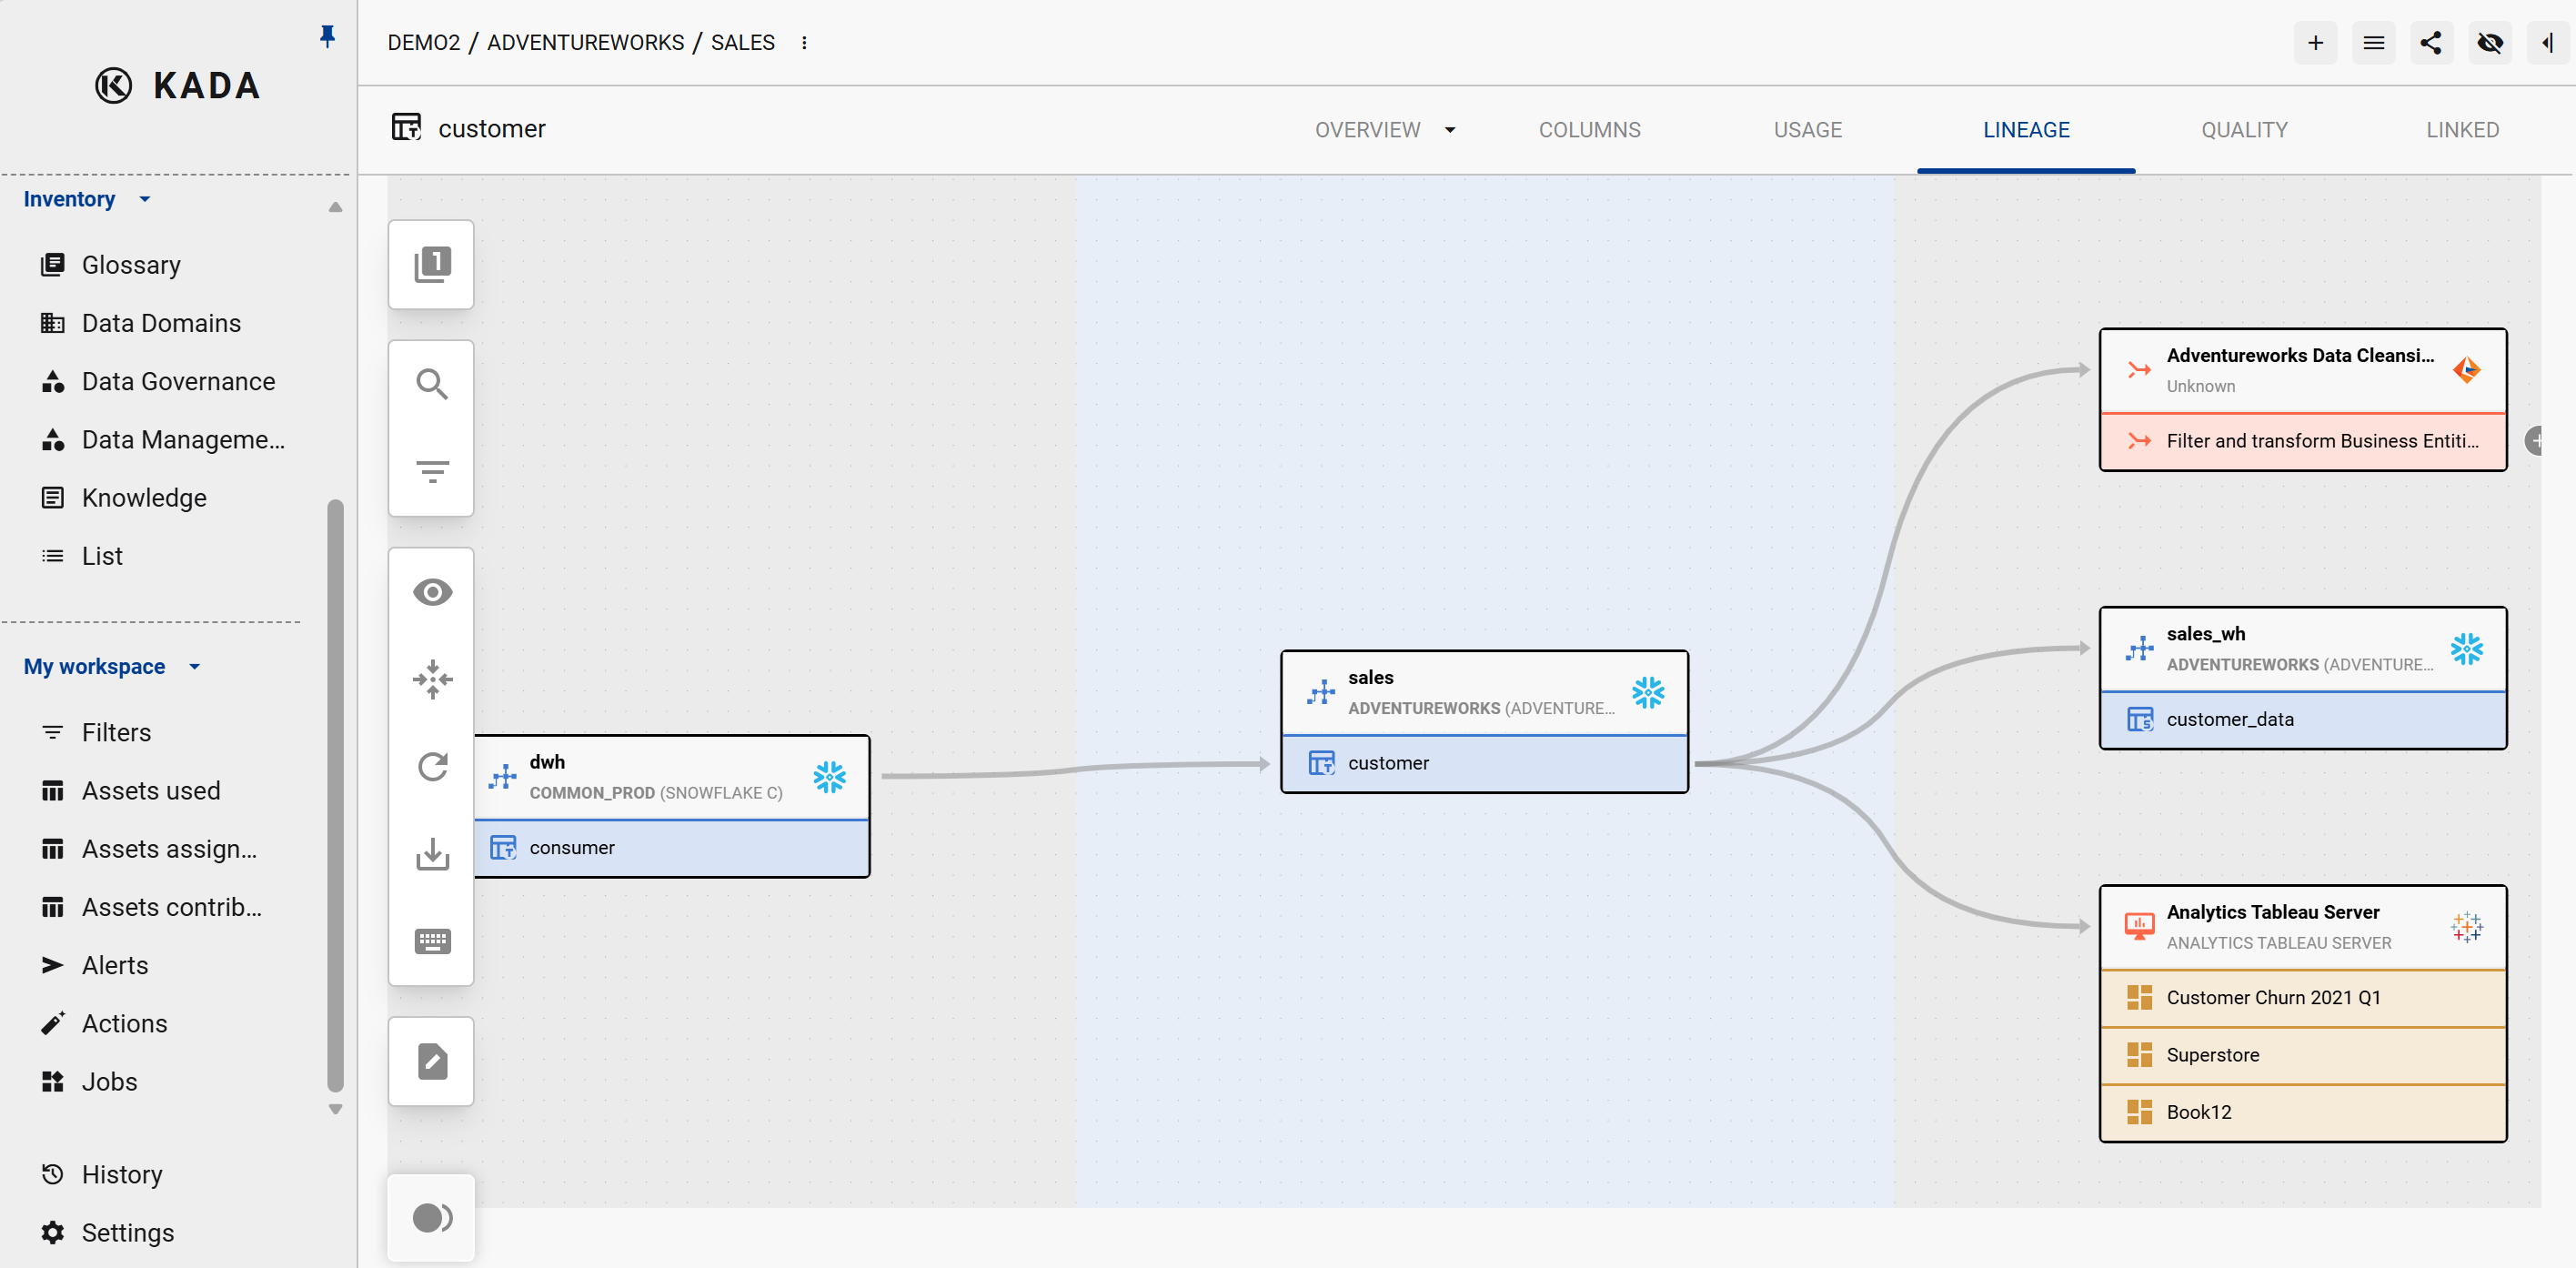The height and width of the screenshot is (1268, 2576).
Task: Expand the My workspace dropdown
Action: point(194,666)
